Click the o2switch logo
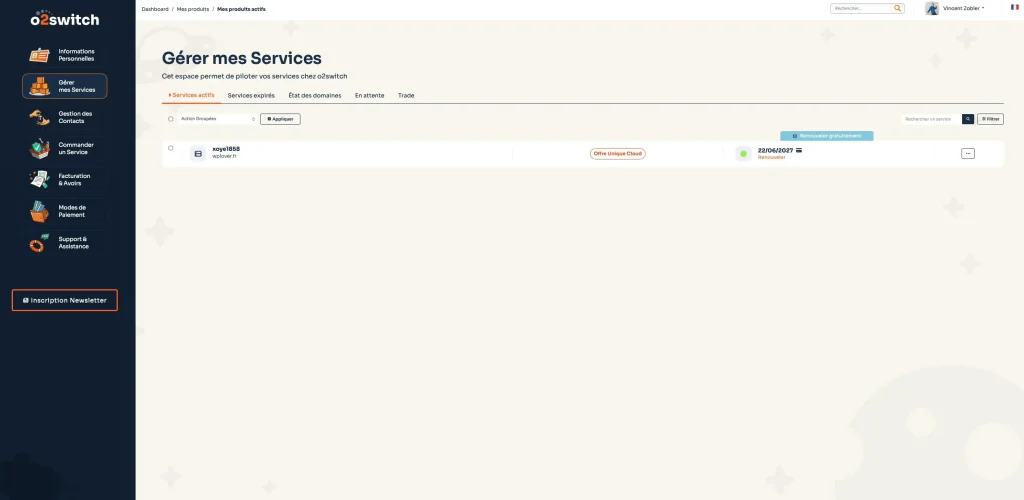Viewport: 1024px width, 500px height. 65,18
